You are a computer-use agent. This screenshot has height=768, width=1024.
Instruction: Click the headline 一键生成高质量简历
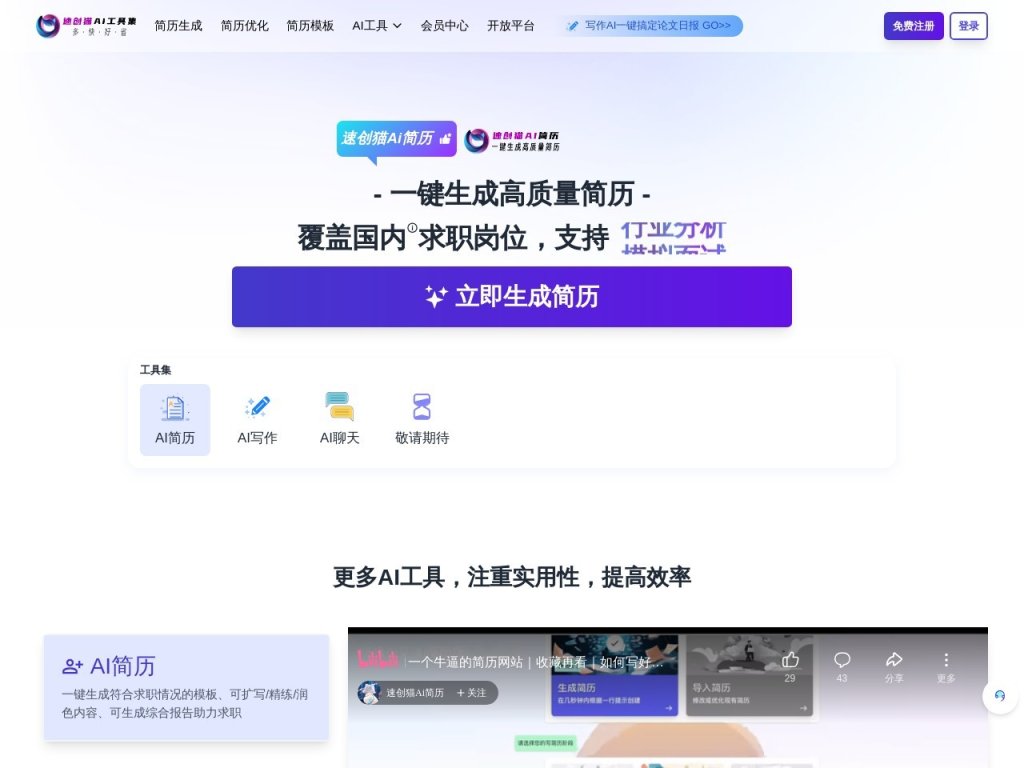512,195
